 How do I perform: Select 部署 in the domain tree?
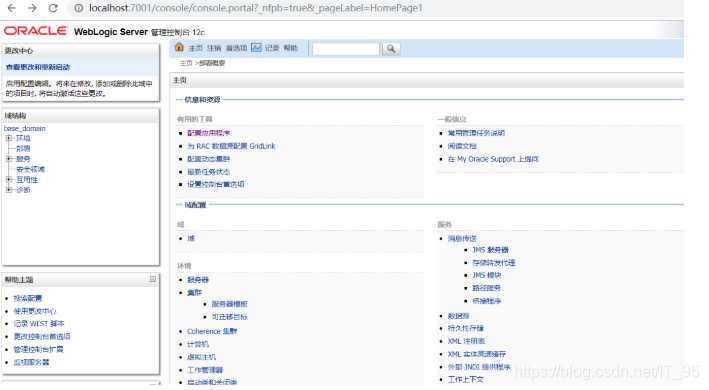pyautogui.click(x=23, y=149)
